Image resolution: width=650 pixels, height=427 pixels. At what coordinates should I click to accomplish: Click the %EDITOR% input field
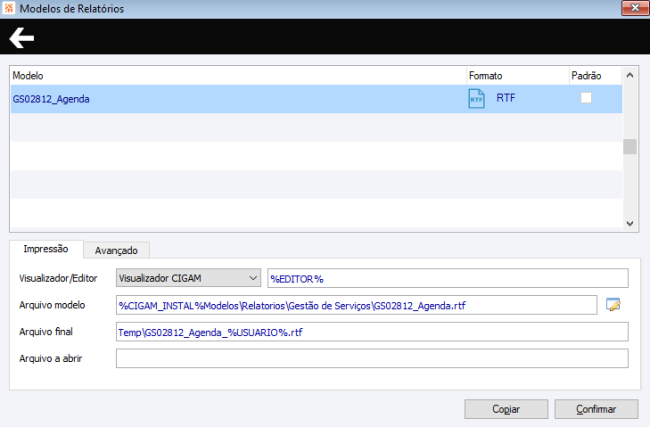point(448,278)
